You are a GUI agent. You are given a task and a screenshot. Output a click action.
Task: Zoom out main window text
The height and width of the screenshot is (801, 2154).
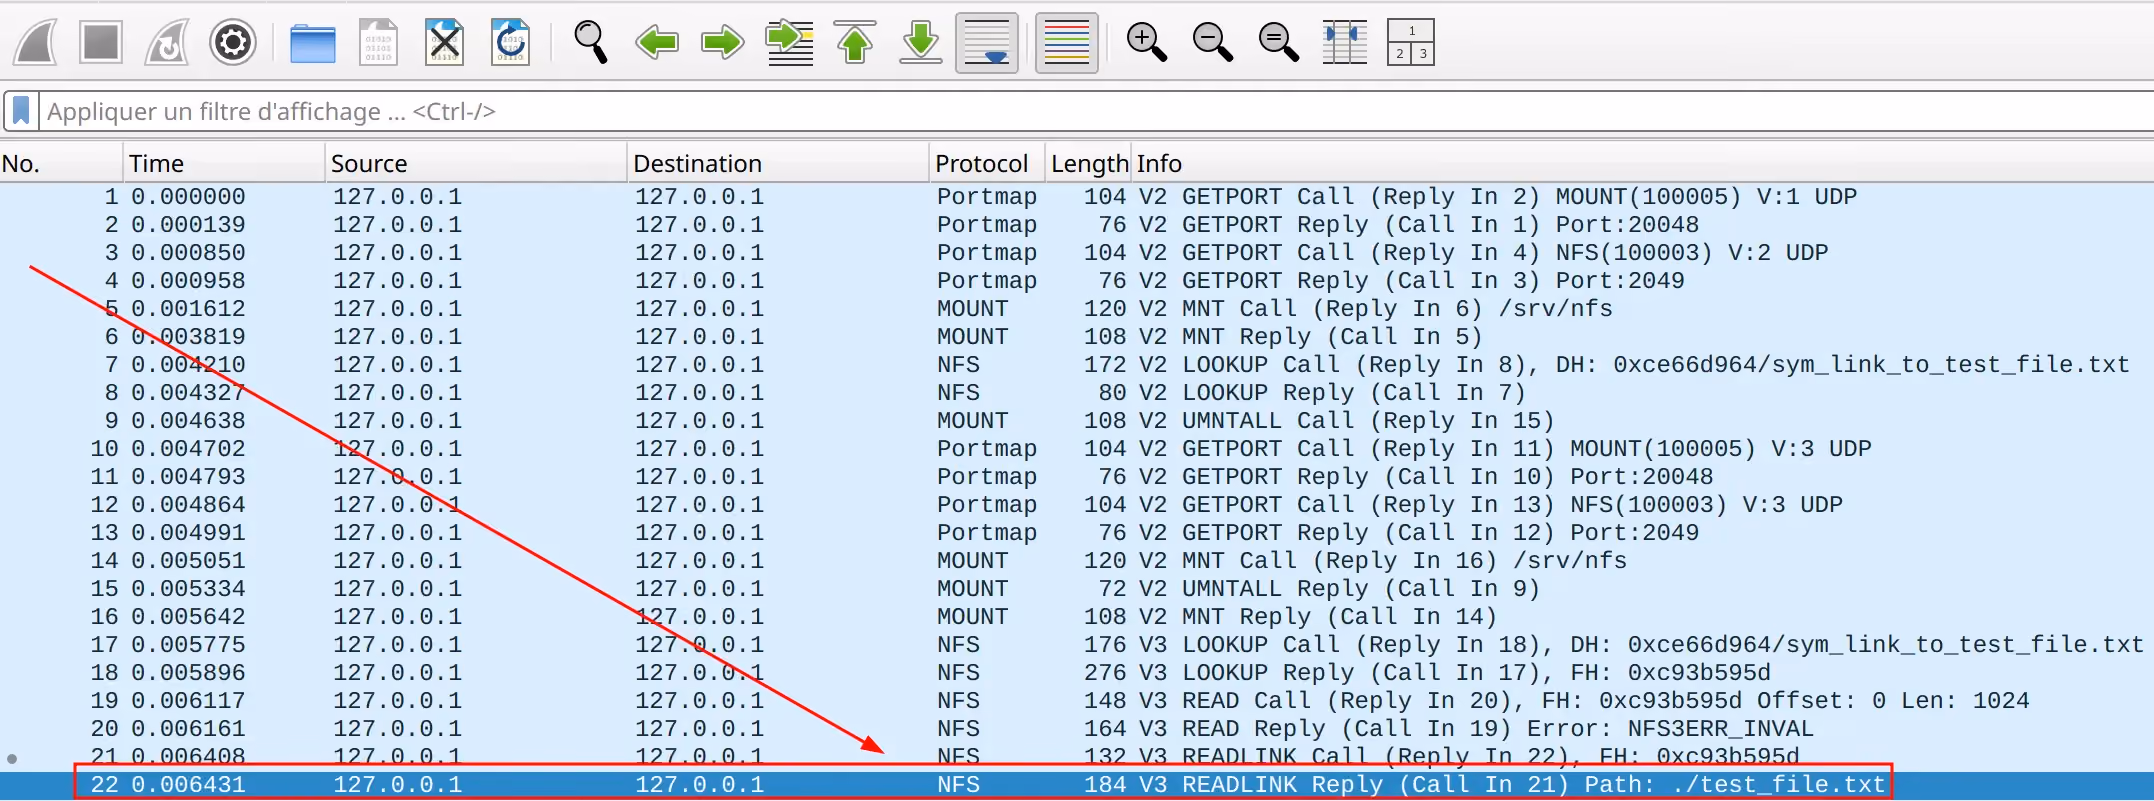point(1212,43)
